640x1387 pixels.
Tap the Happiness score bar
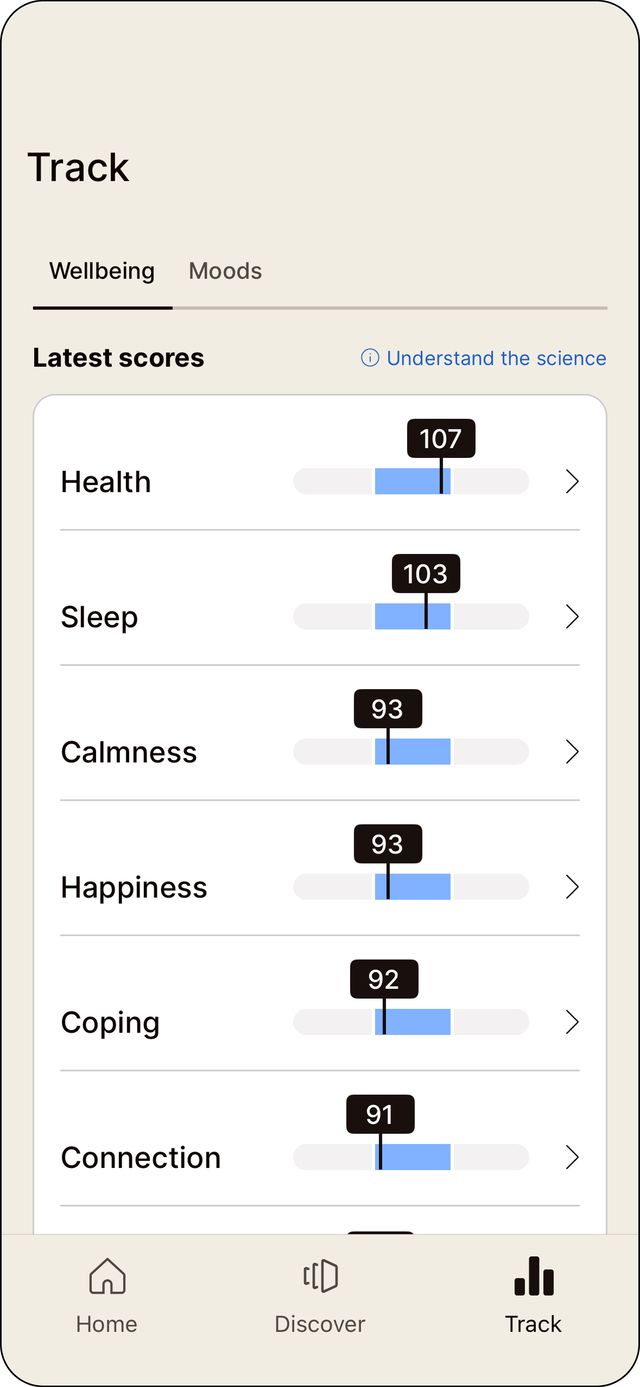[410, 887]
